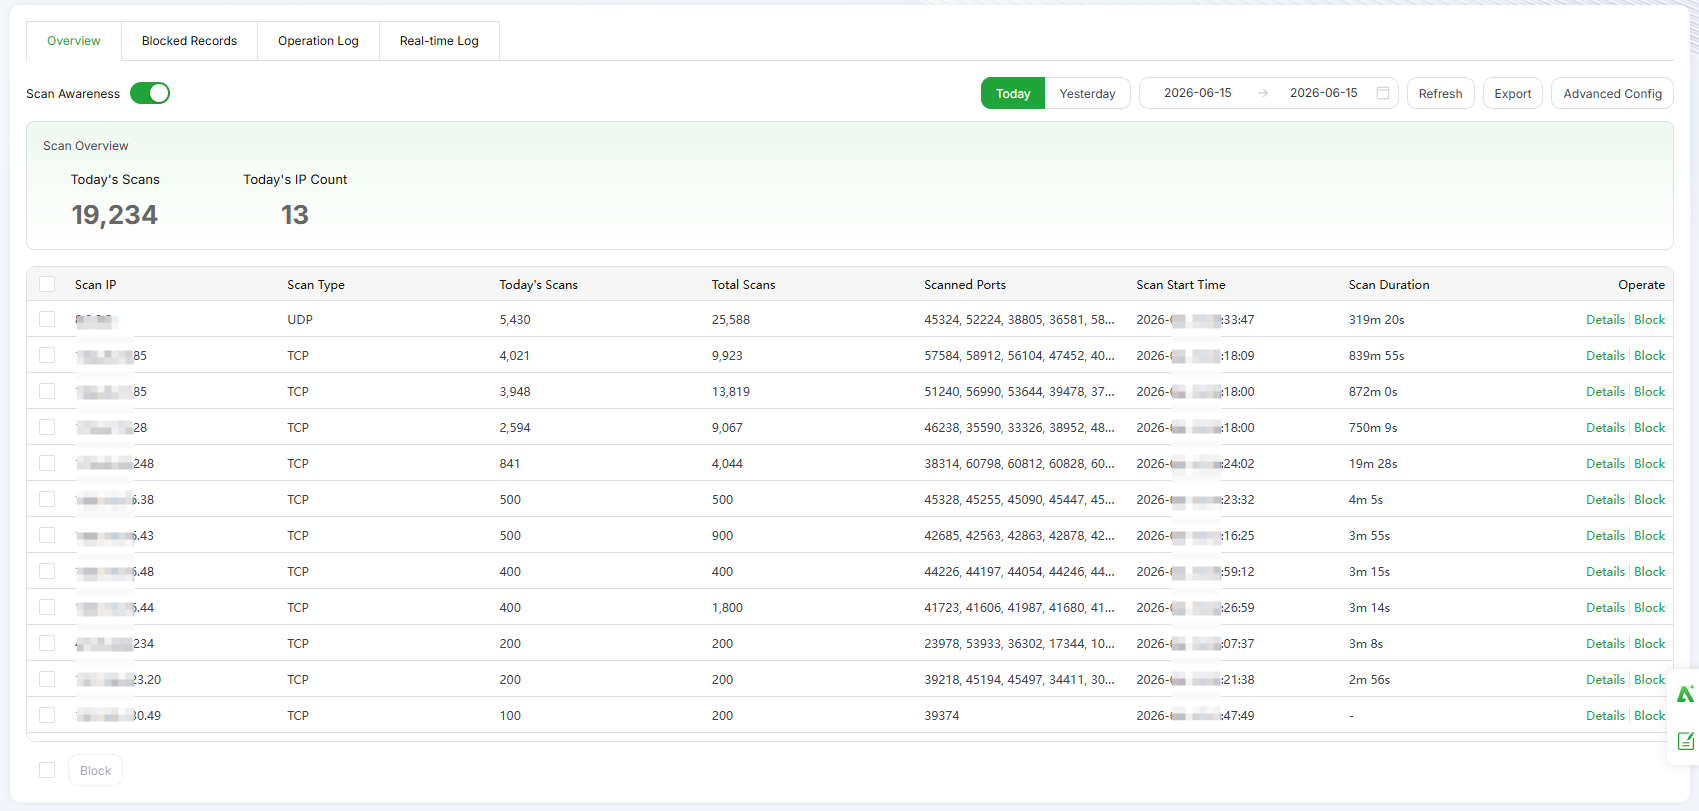Block the IP with 2m 56s duration
Image resolution: width=1699 pixels, height=811 pixels.
[1649, 679]
